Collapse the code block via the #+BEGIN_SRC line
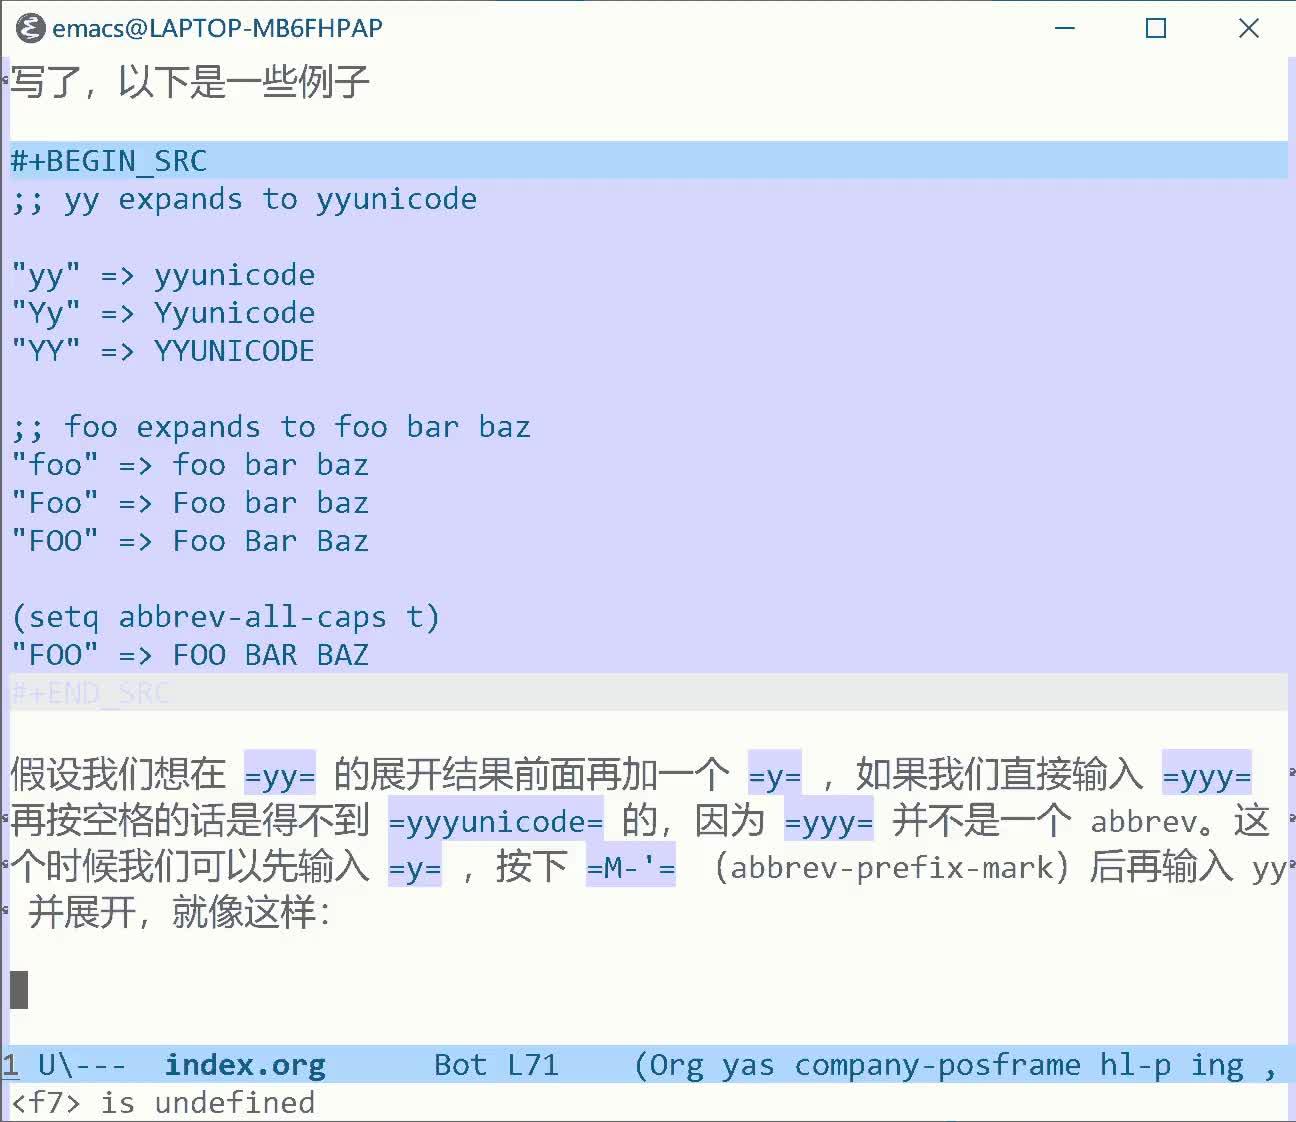The image size is (1296, 1122). pyautogui.click(x=107, y=160)
